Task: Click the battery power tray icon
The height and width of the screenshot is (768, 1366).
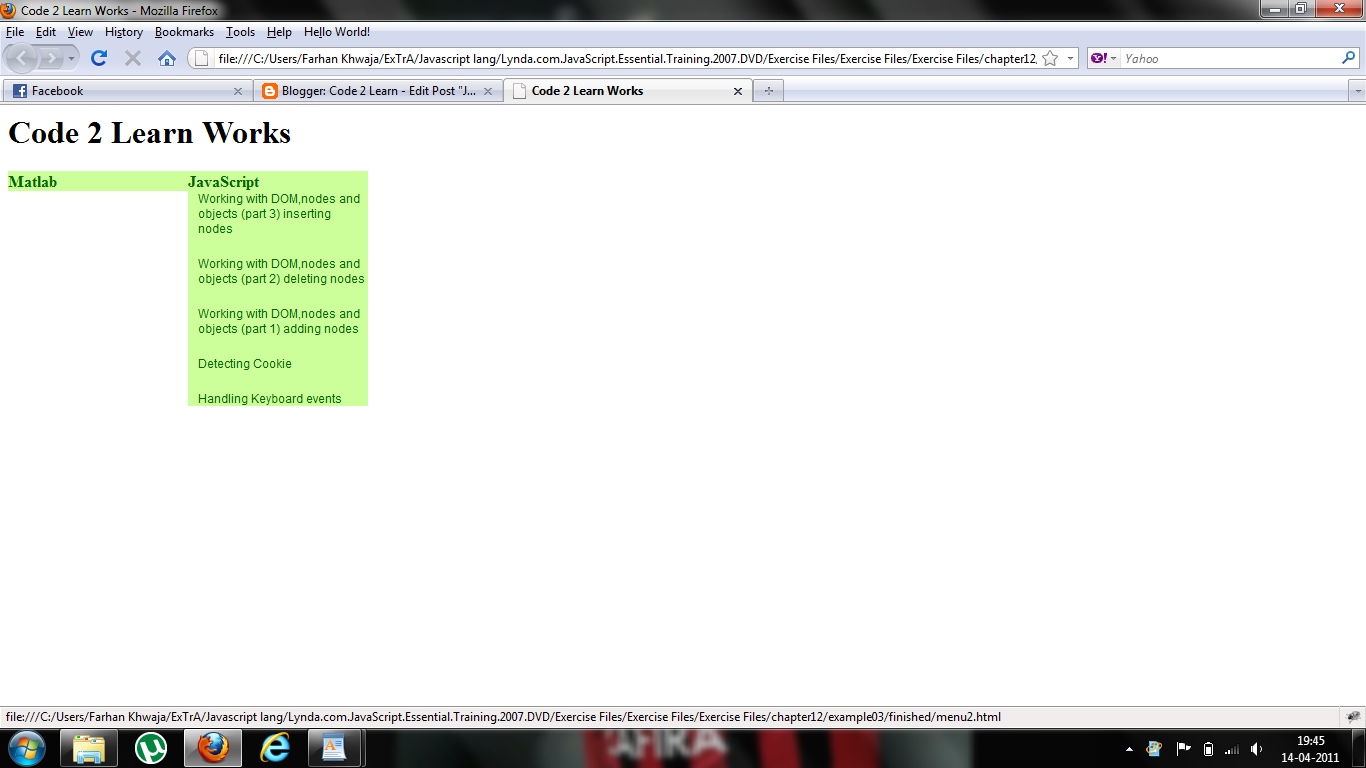Action: click(x=1208, y=749)
